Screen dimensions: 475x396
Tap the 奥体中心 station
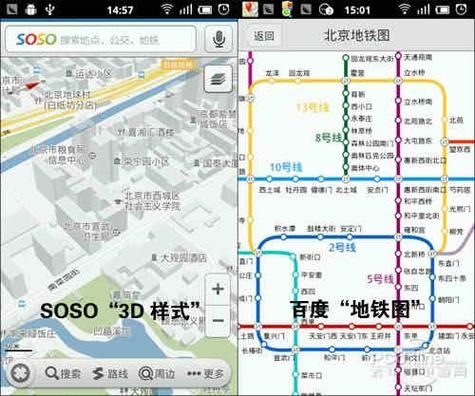[346, 168]
